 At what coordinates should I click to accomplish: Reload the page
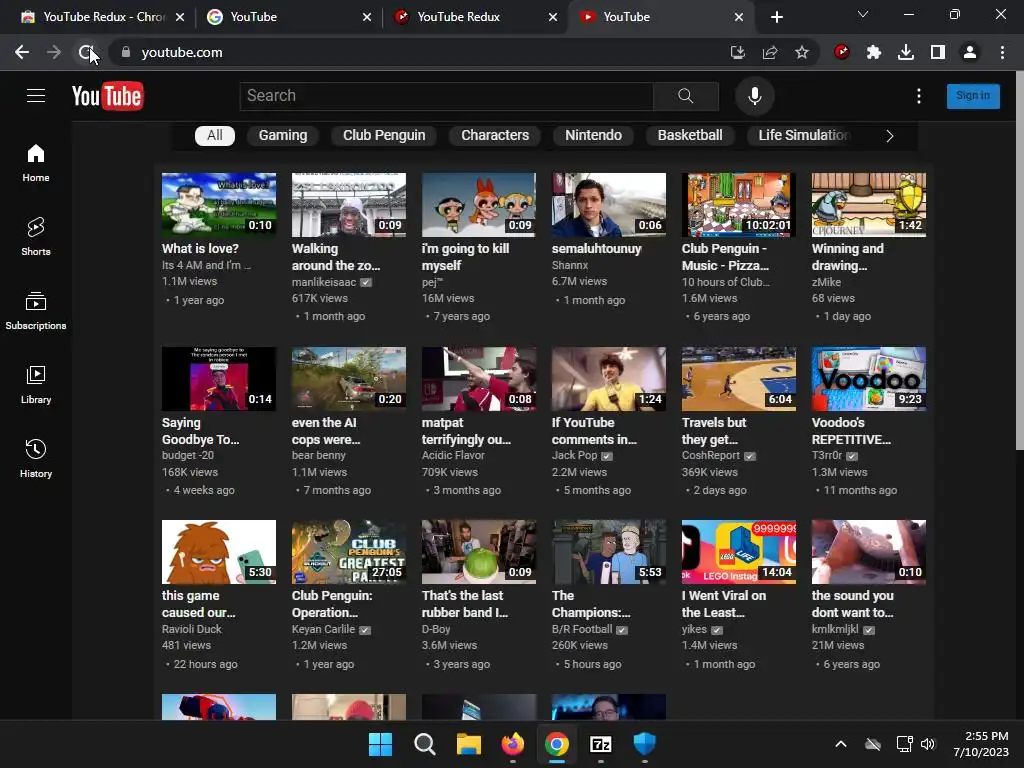click(x=86, y=52)
